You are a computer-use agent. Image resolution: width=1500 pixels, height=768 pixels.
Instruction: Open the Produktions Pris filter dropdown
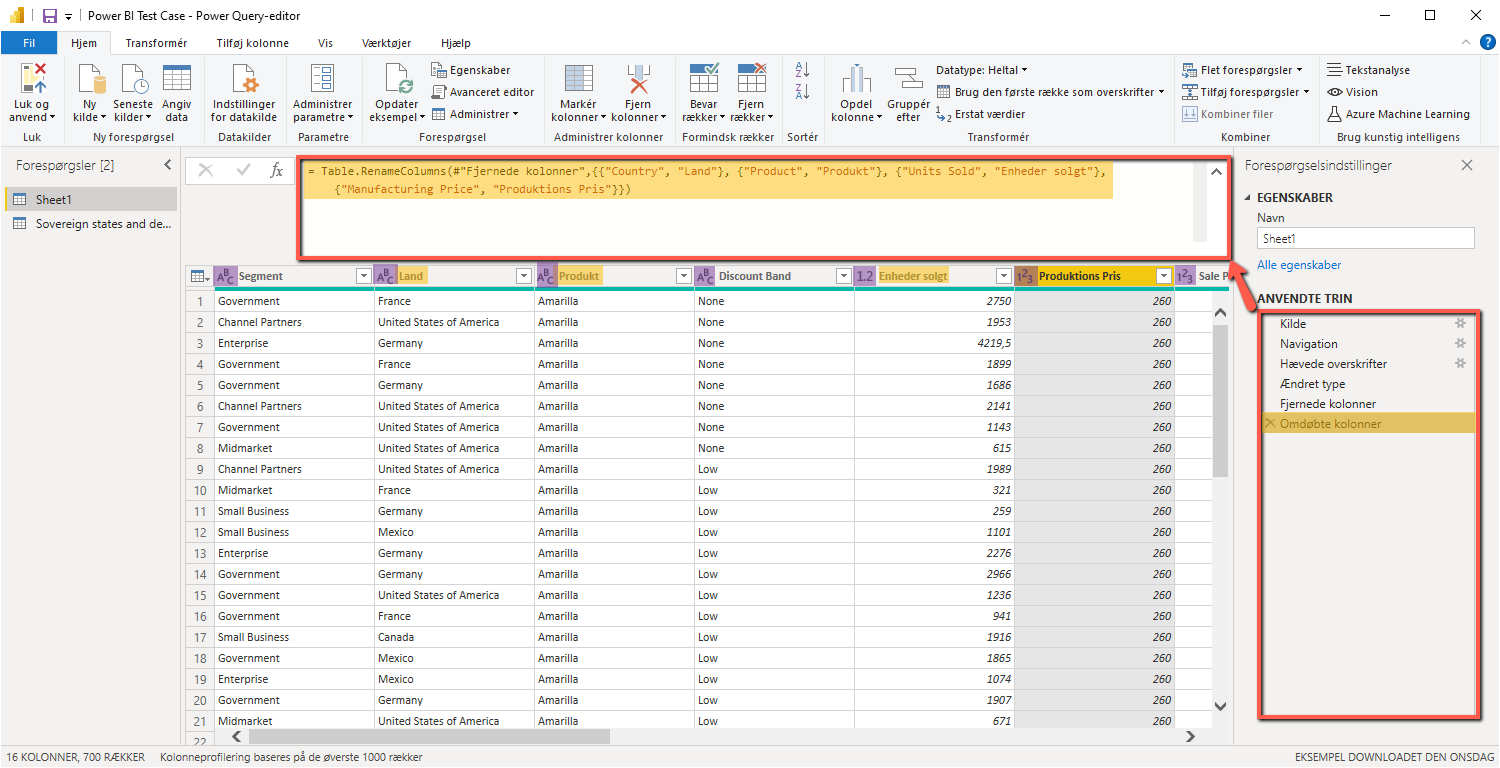coord(1163,276)
